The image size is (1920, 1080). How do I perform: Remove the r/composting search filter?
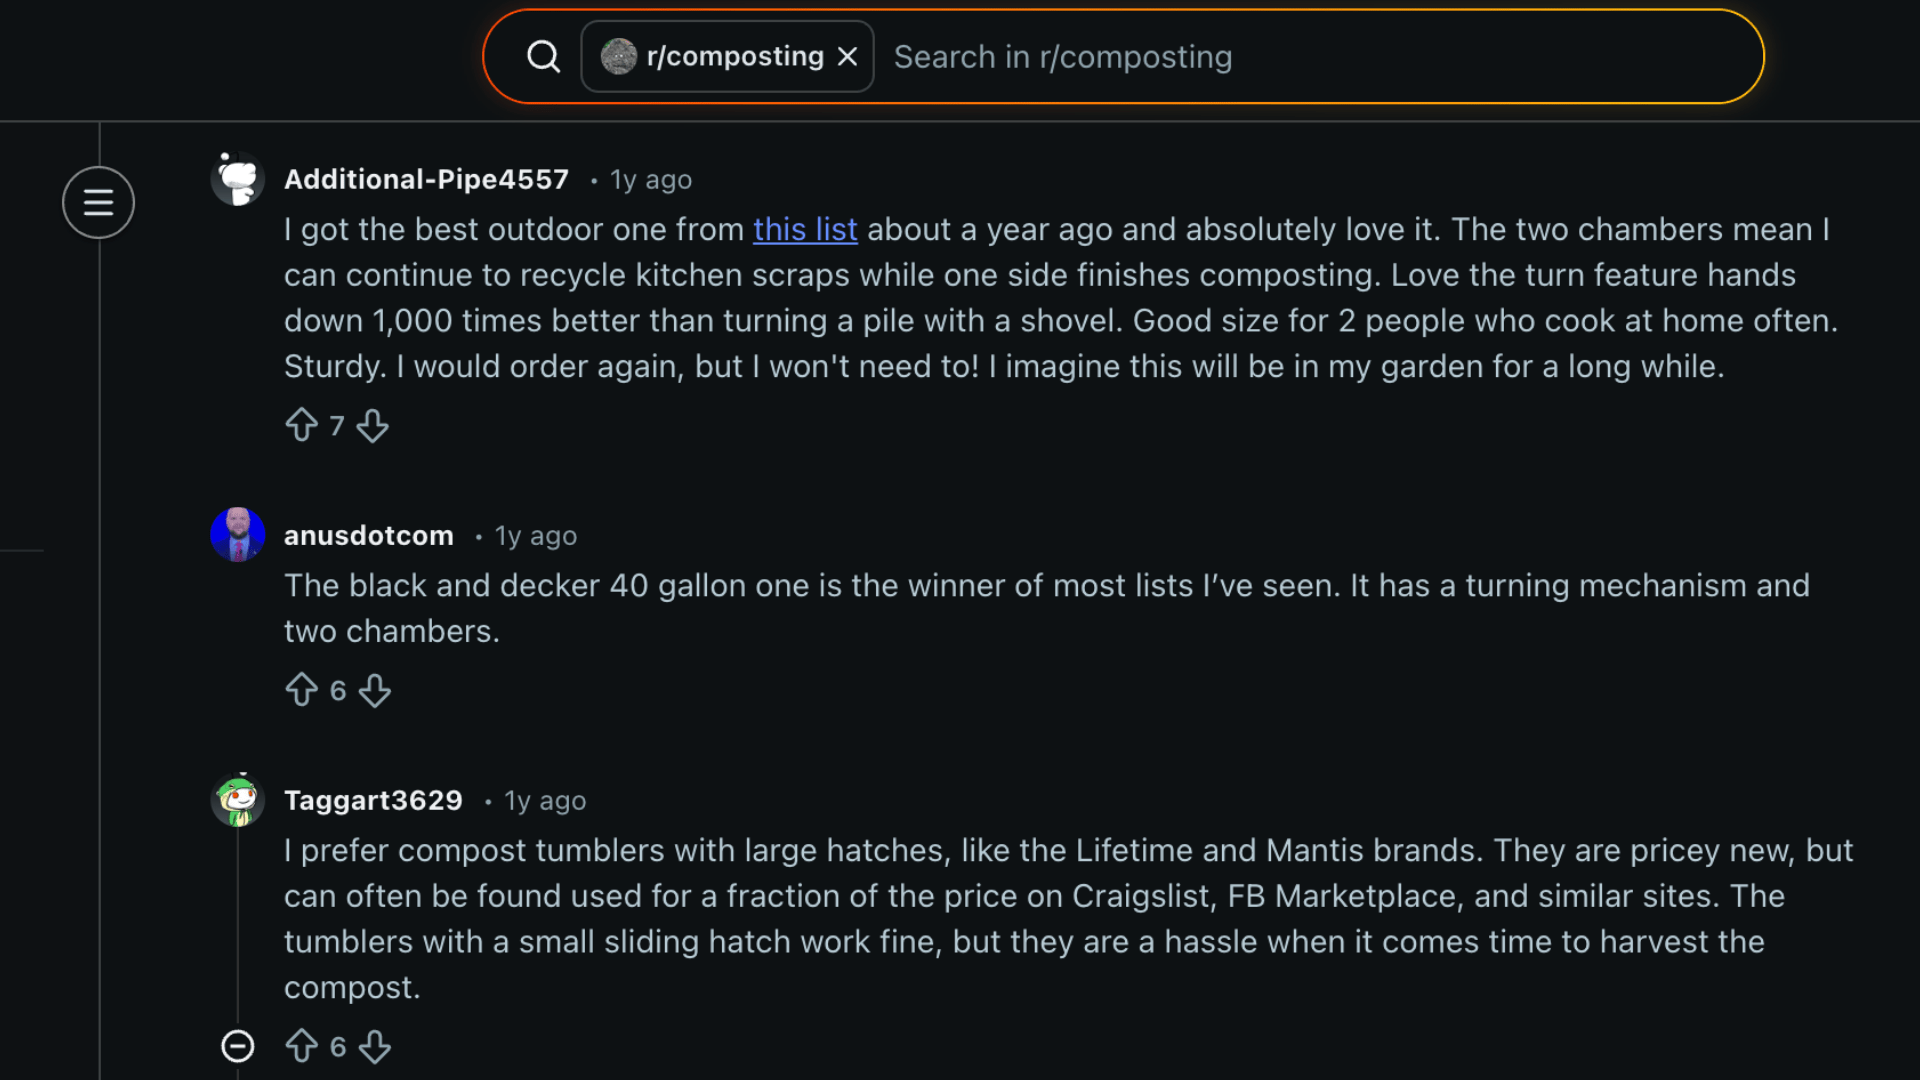[848, 56]
